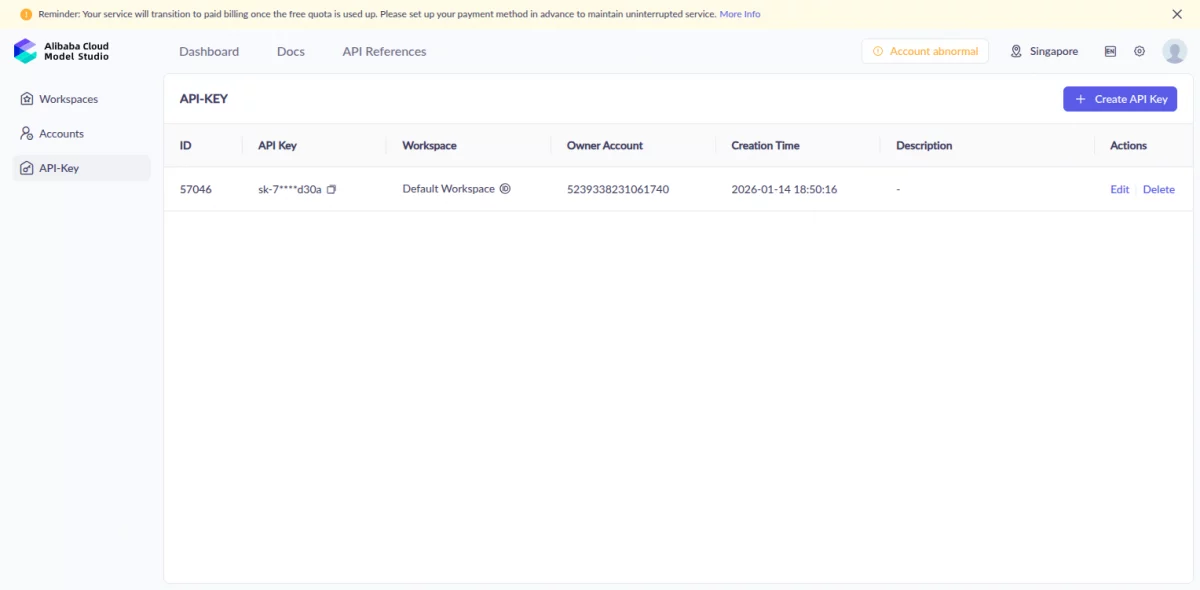This screenshot has height=590, width=1200.
Task: Open the Singapore region selector
Action: (x=1044, y=51)
